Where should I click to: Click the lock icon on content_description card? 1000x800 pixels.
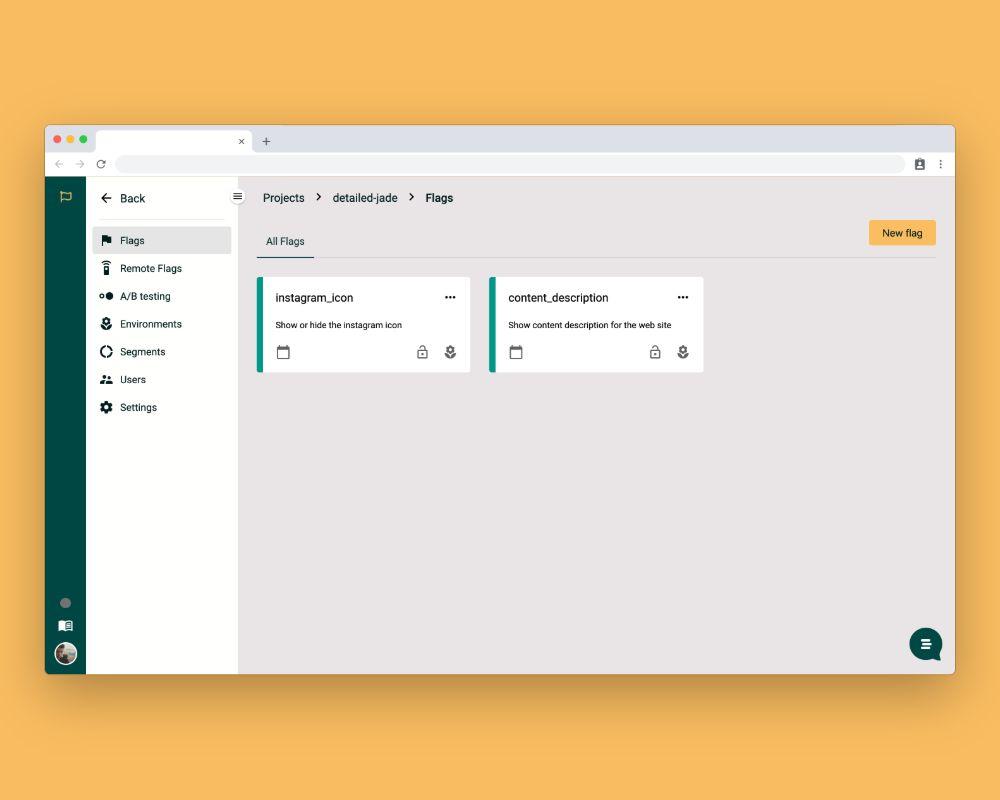point(655,352)
